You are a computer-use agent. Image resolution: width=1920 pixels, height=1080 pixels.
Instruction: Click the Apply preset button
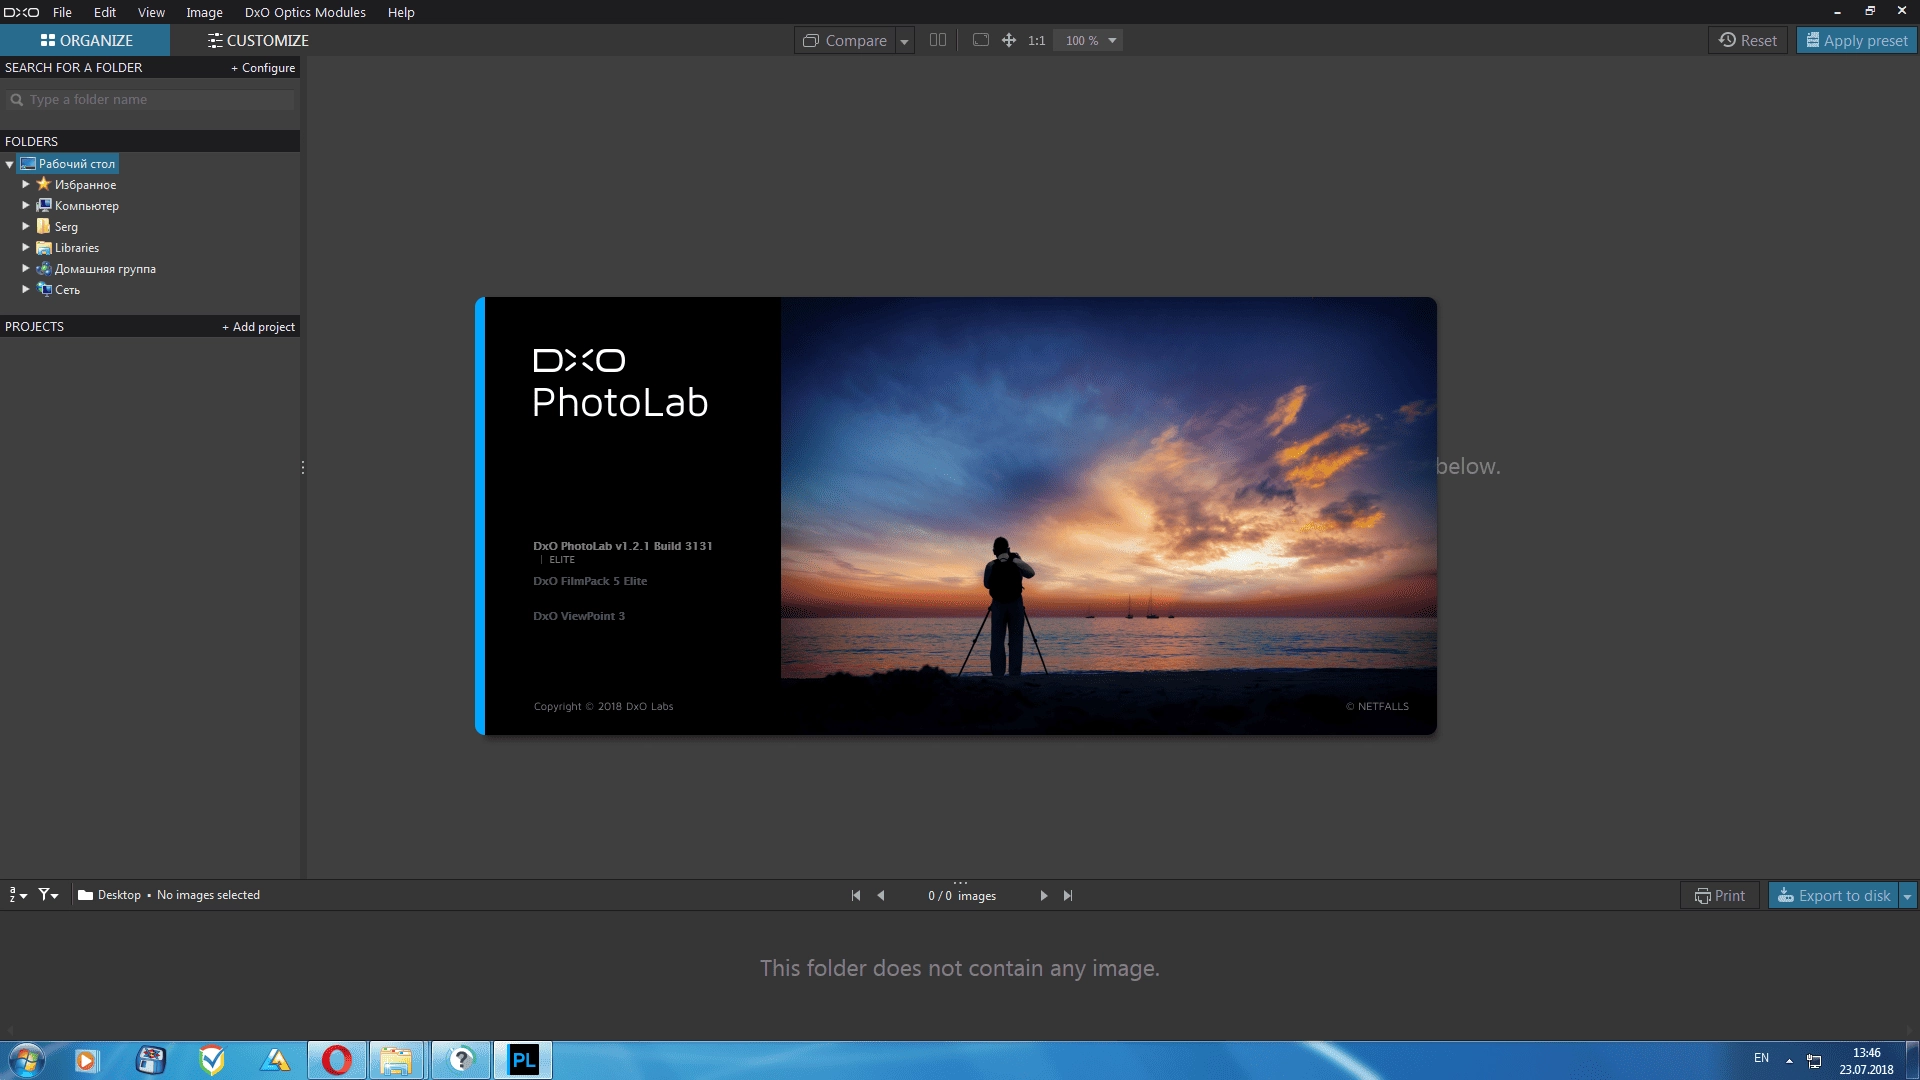pyautogui.click(x=1857, y=40)
